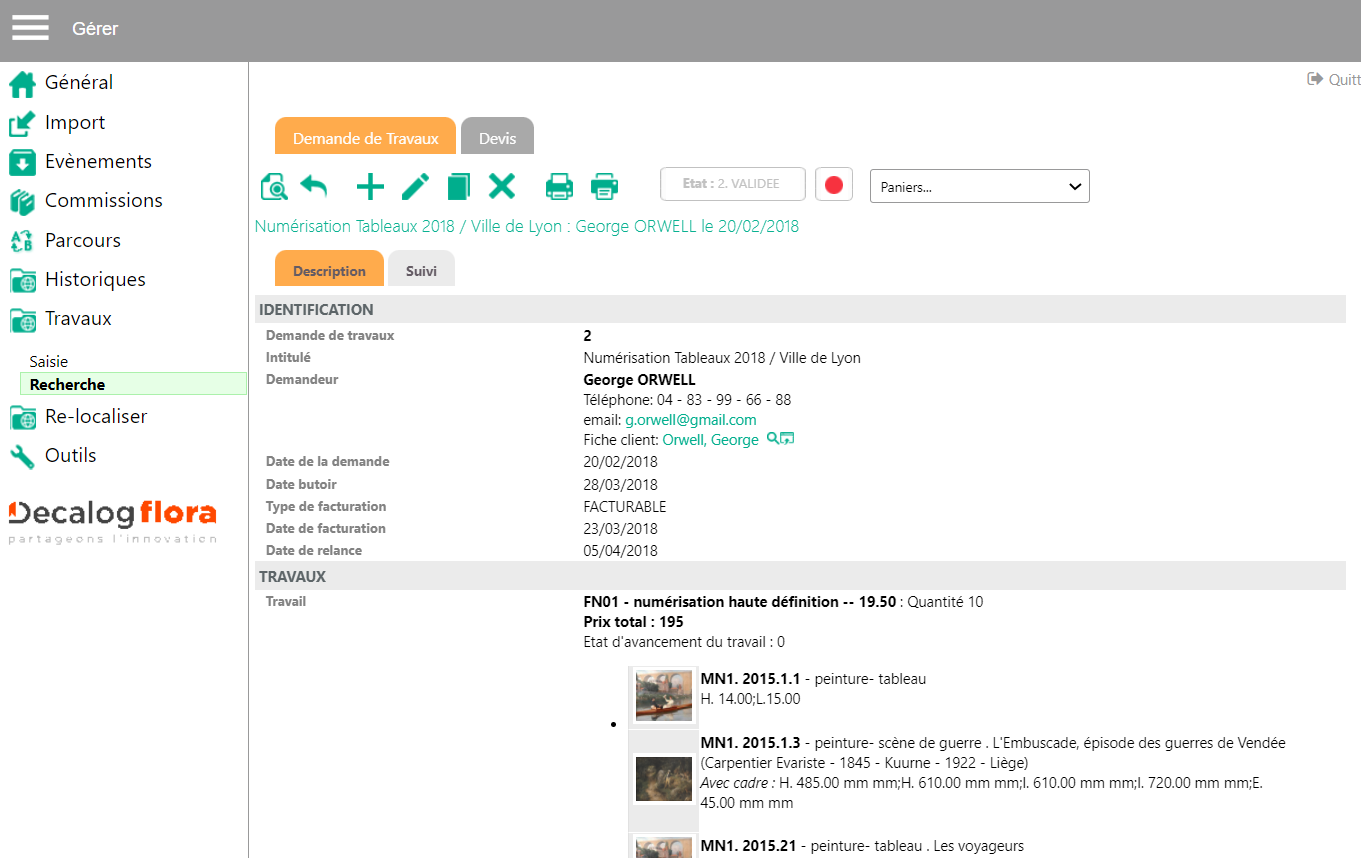1361x858 pixels.
Task: Open the Orwell, George client record link
Action: pyautogui.click(x=710, y=440)
